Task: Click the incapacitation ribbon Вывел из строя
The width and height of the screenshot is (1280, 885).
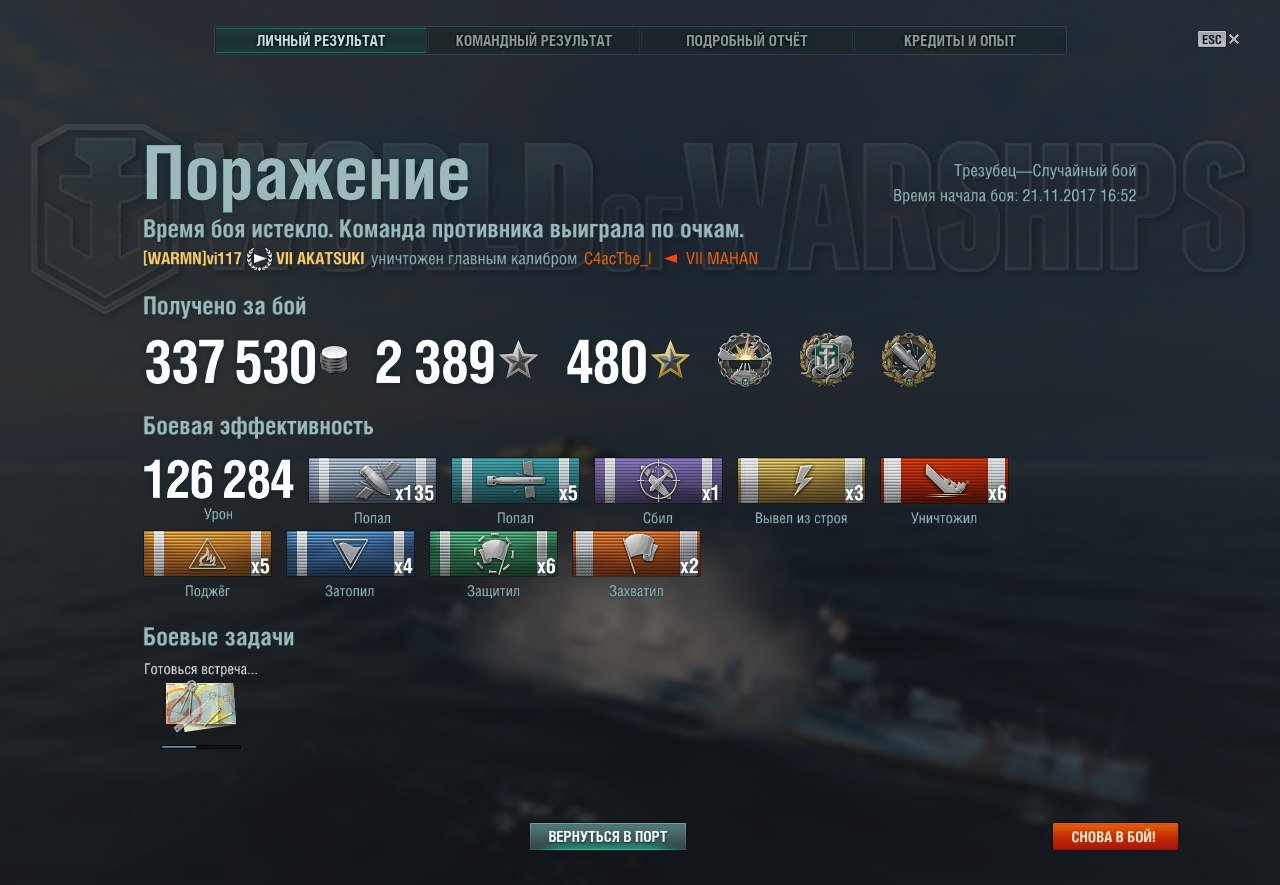Action: (x=801, y=480)
